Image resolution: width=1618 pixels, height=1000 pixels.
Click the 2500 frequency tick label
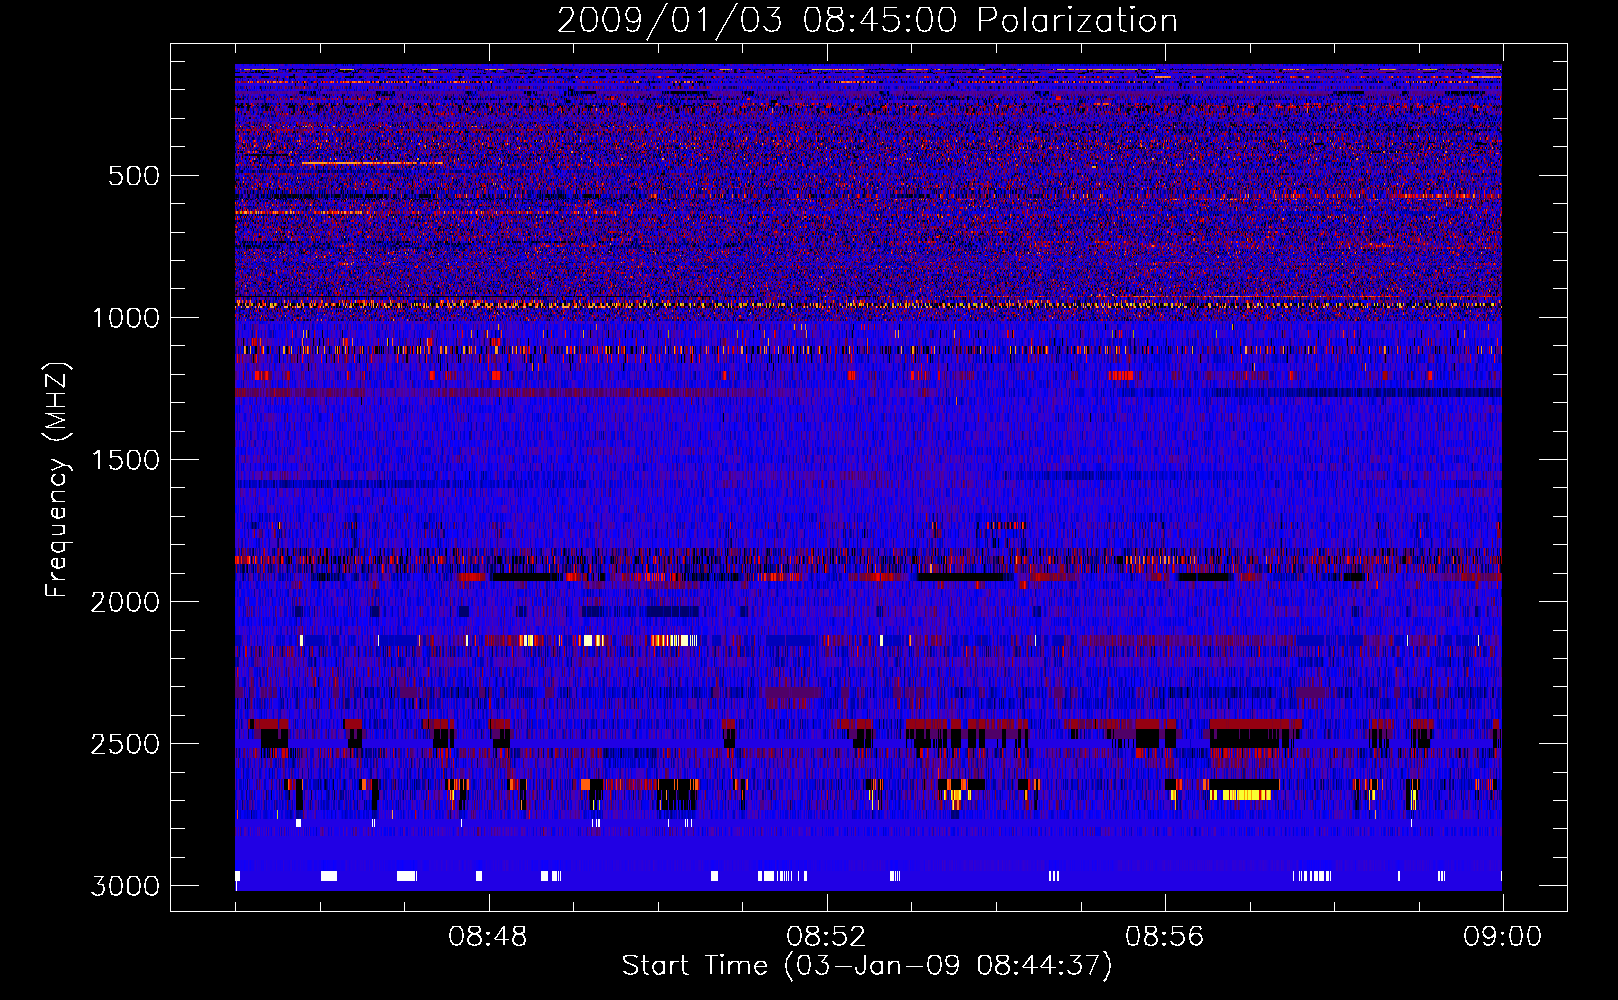point(126,744)
